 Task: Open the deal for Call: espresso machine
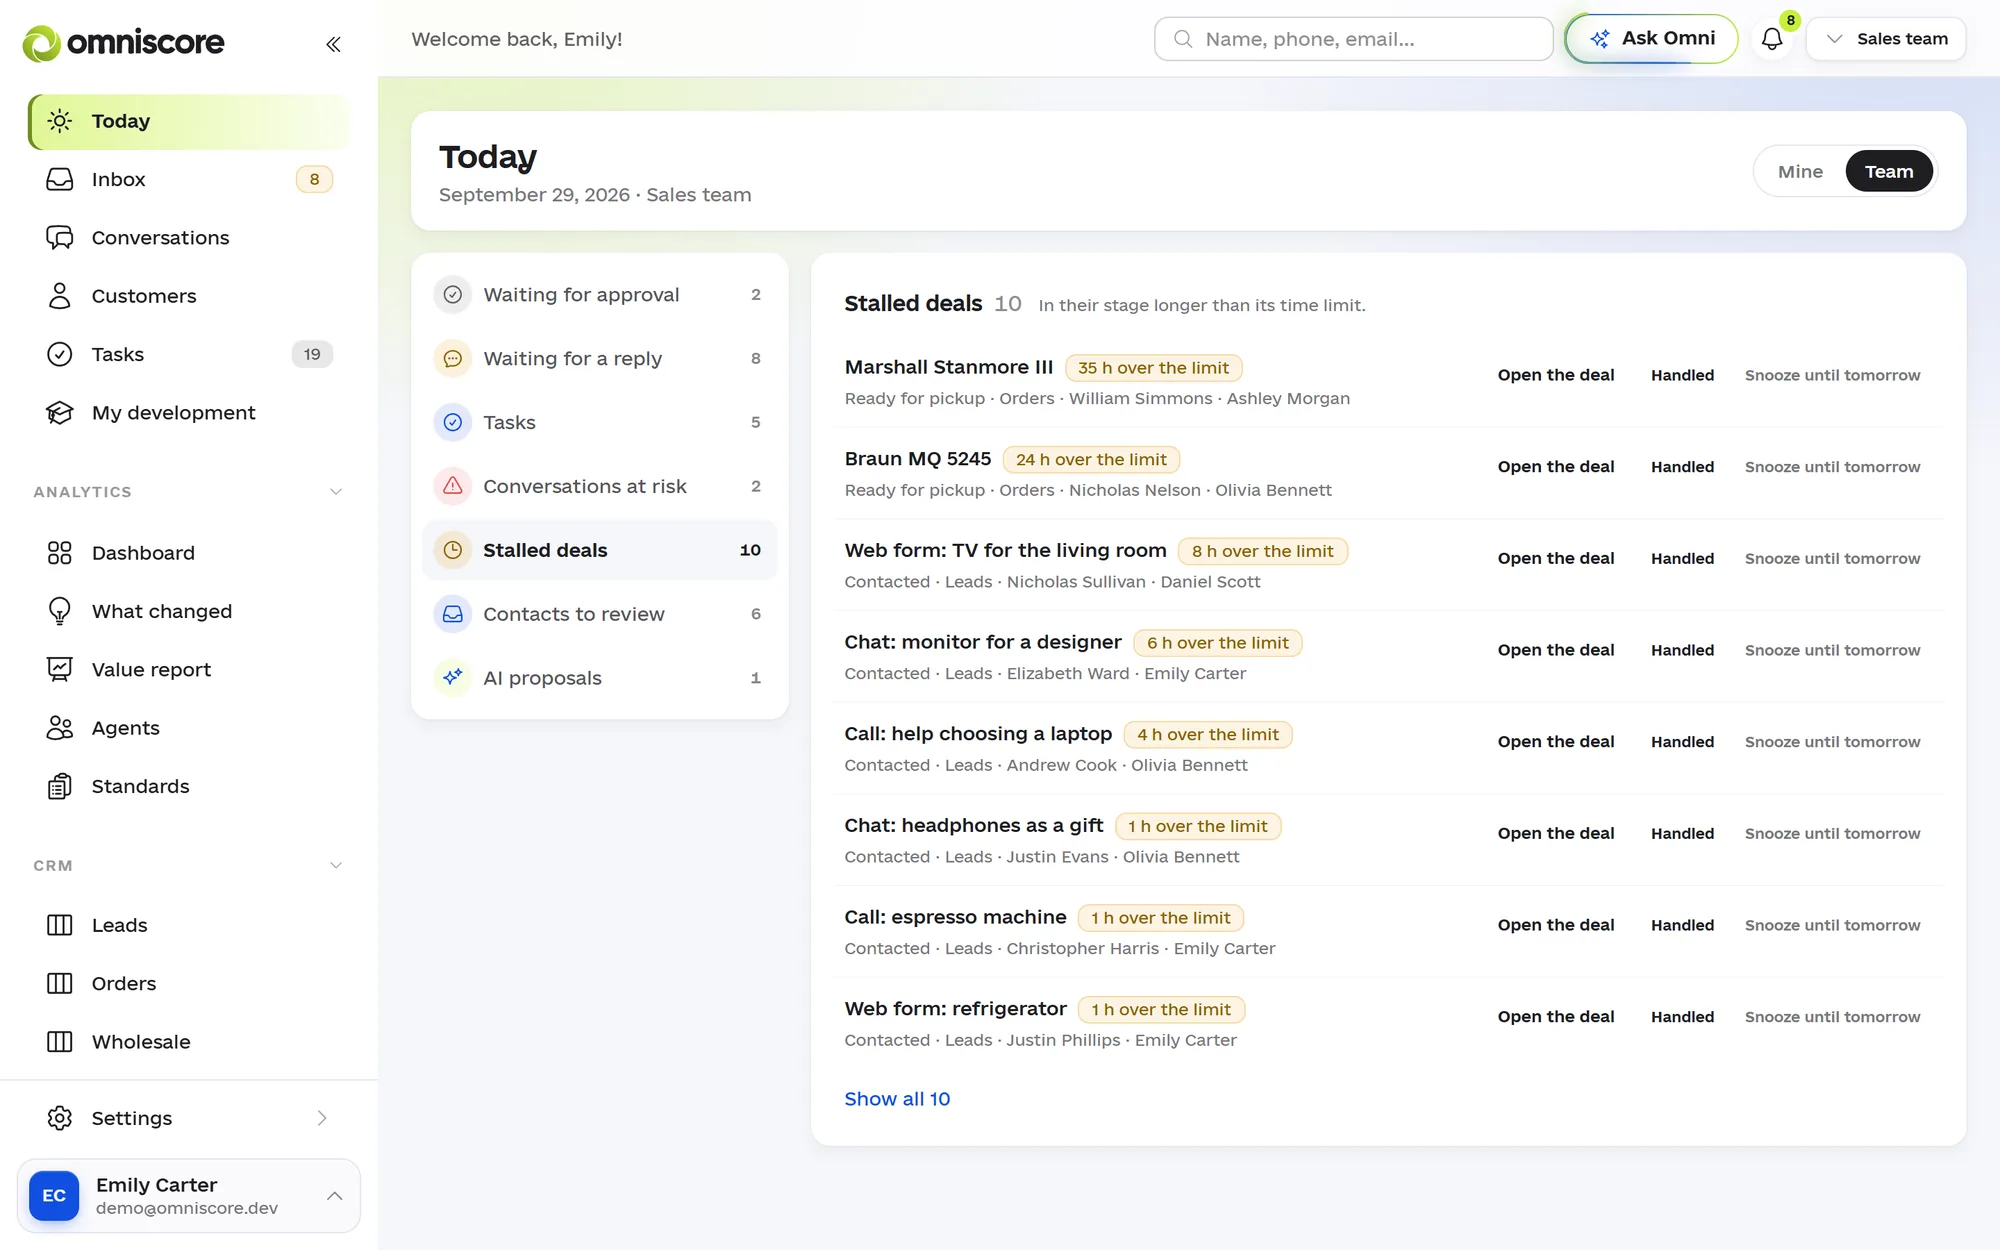1556,925
